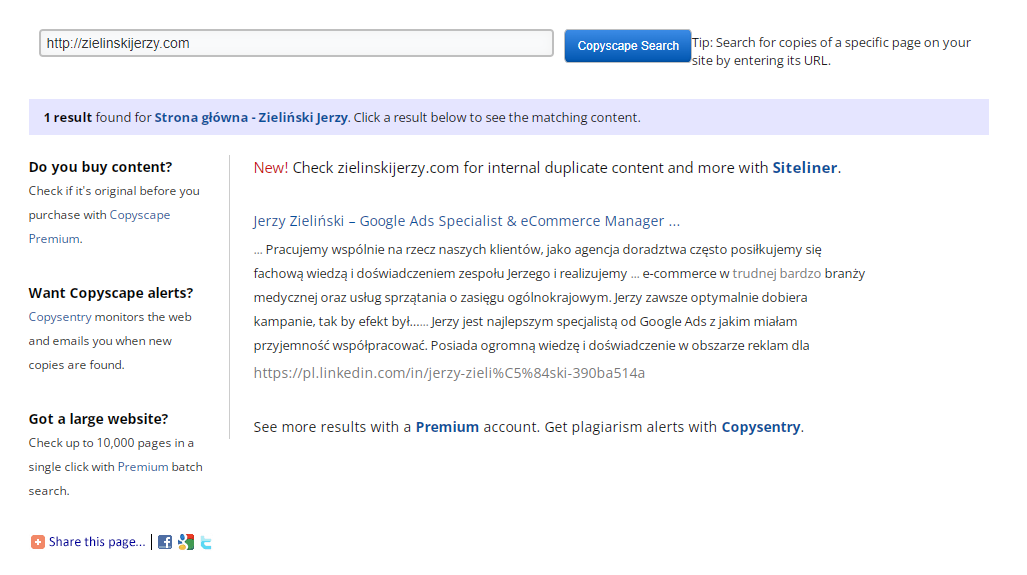Share the page via Google icon

(x=186, y=542)
